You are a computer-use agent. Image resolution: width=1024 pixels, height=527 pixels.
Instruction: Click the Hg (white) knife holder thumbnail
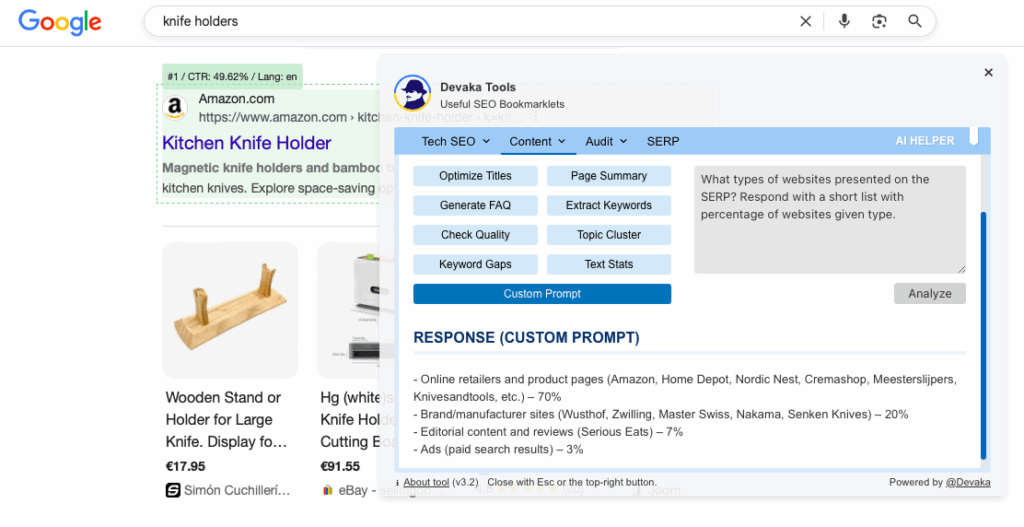point(348,310)
